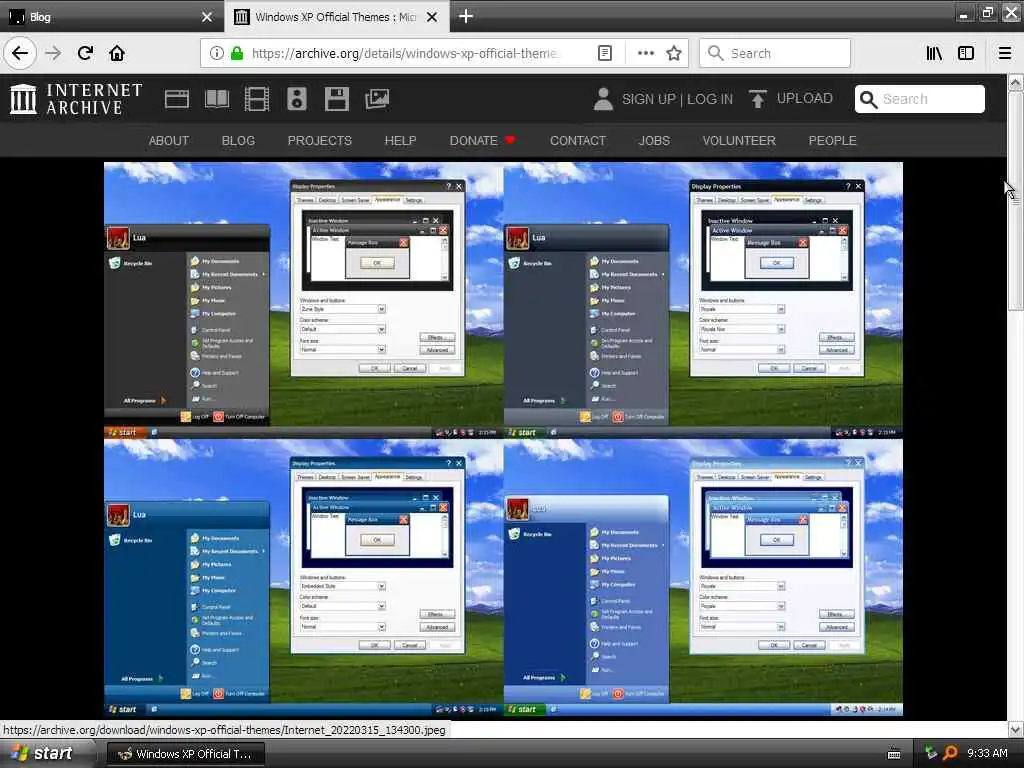Show the sidebars icon
The image size is (1024, 768).
pyautogui.click(x=966, y=54)
